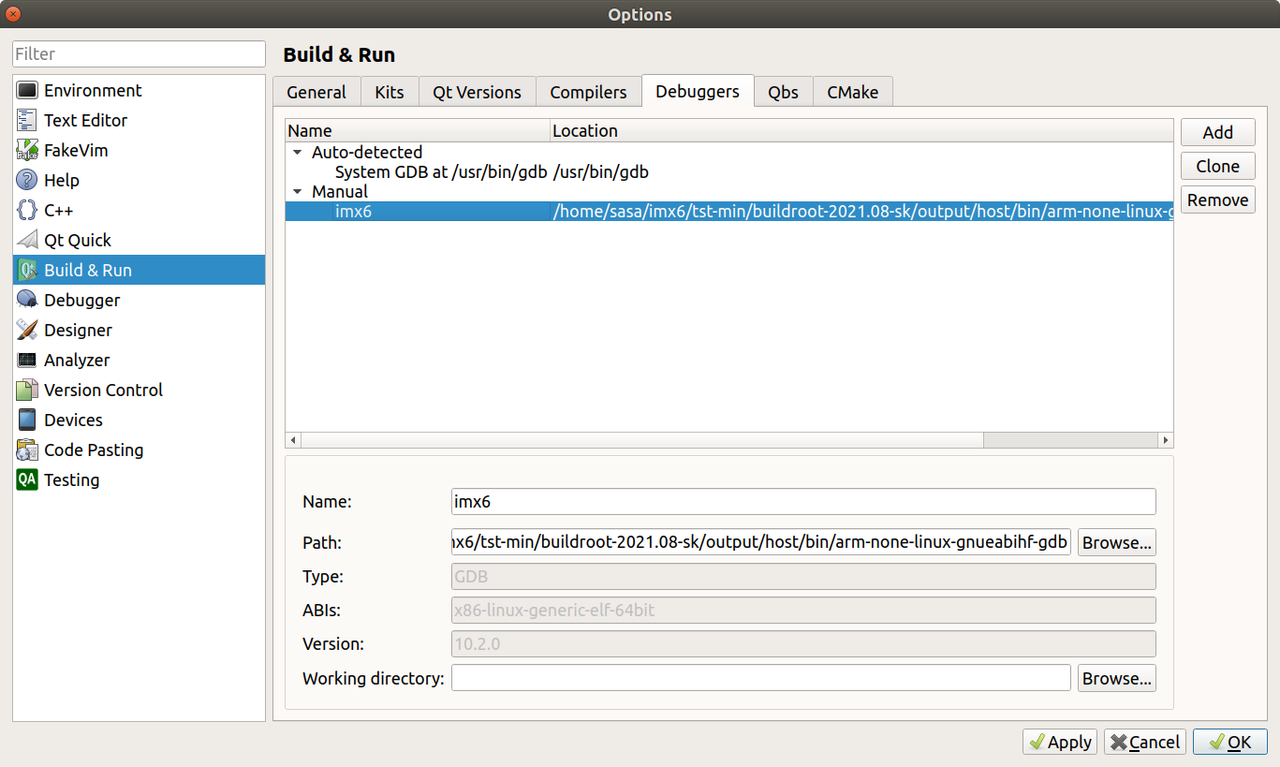Open FakeVim category icon

pos(27,150)
